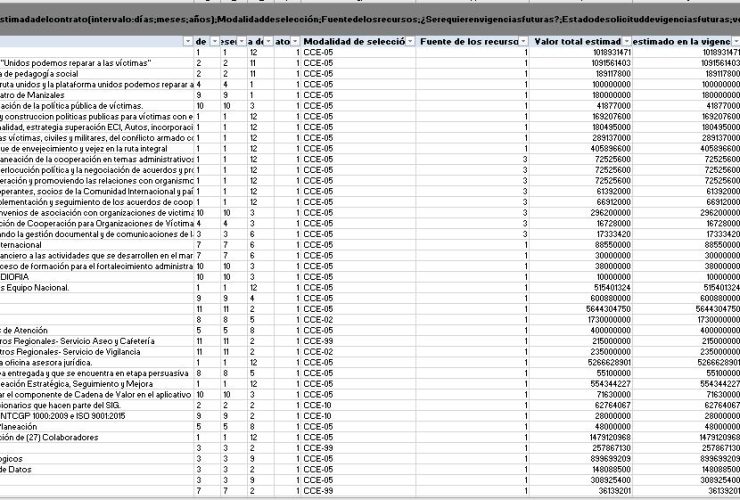Open the Valor total estimado filter arrow
This screenshot has width=740, height=500.
click(627, 42)
